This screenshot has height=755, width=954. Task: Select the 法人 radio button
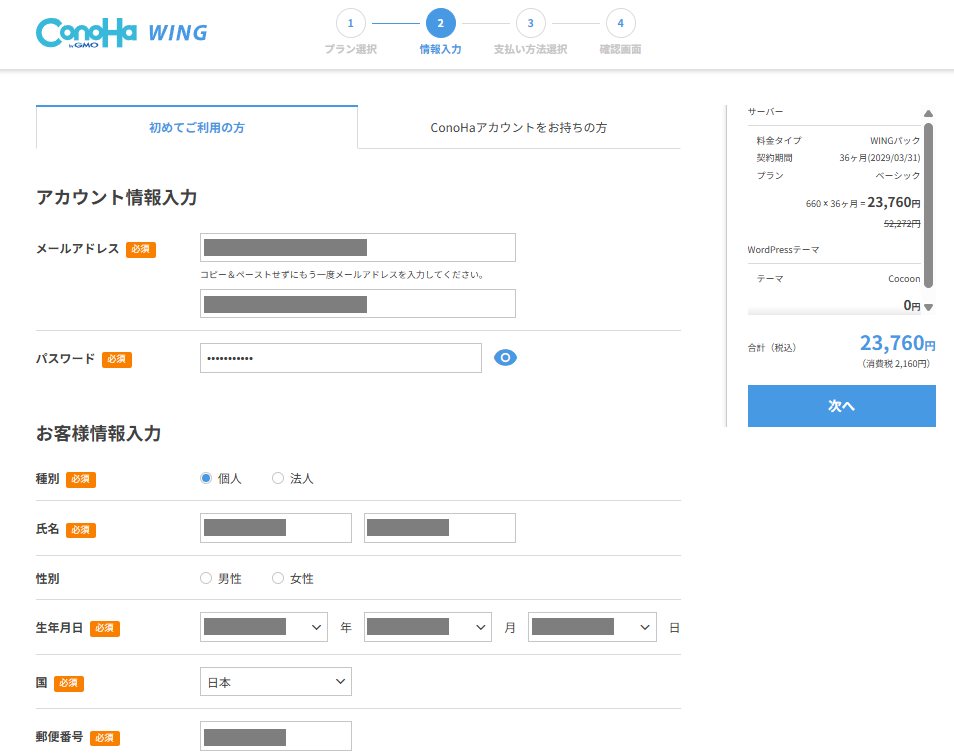[277, 478]
